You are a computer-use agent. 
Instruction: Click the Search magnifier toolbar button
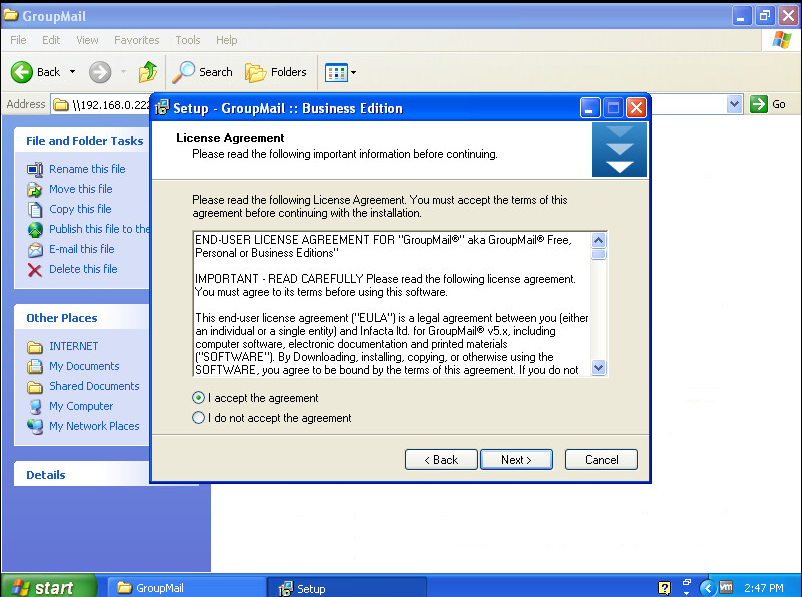click(202, 72)
